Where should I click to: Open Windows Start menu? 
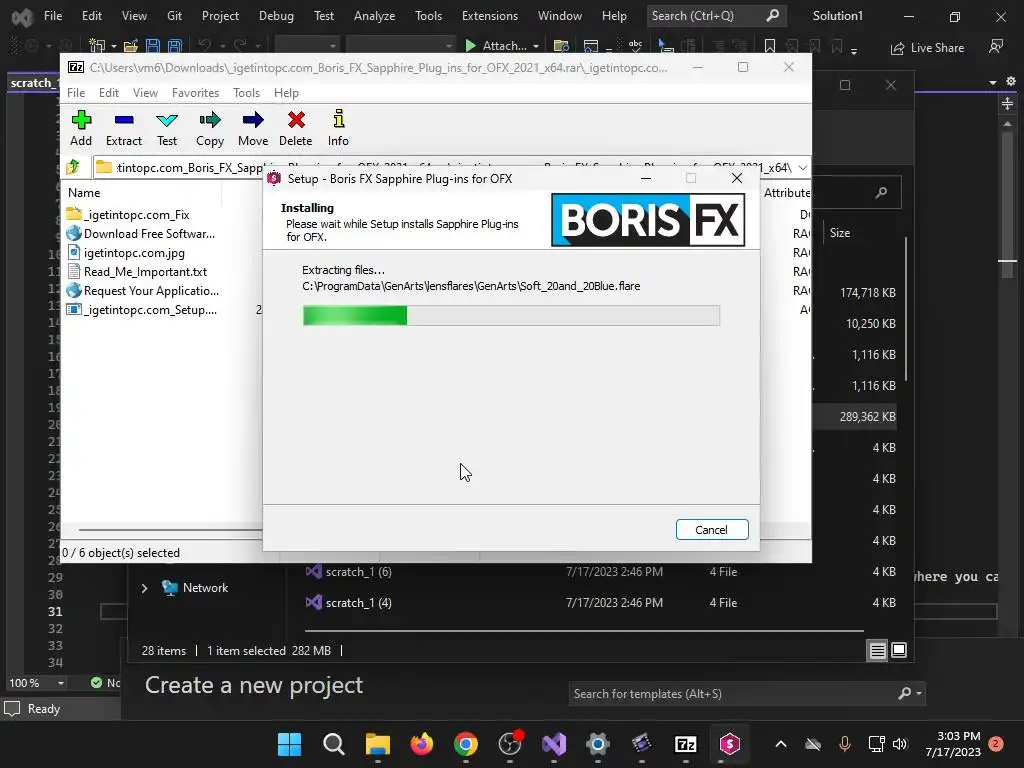289,744
